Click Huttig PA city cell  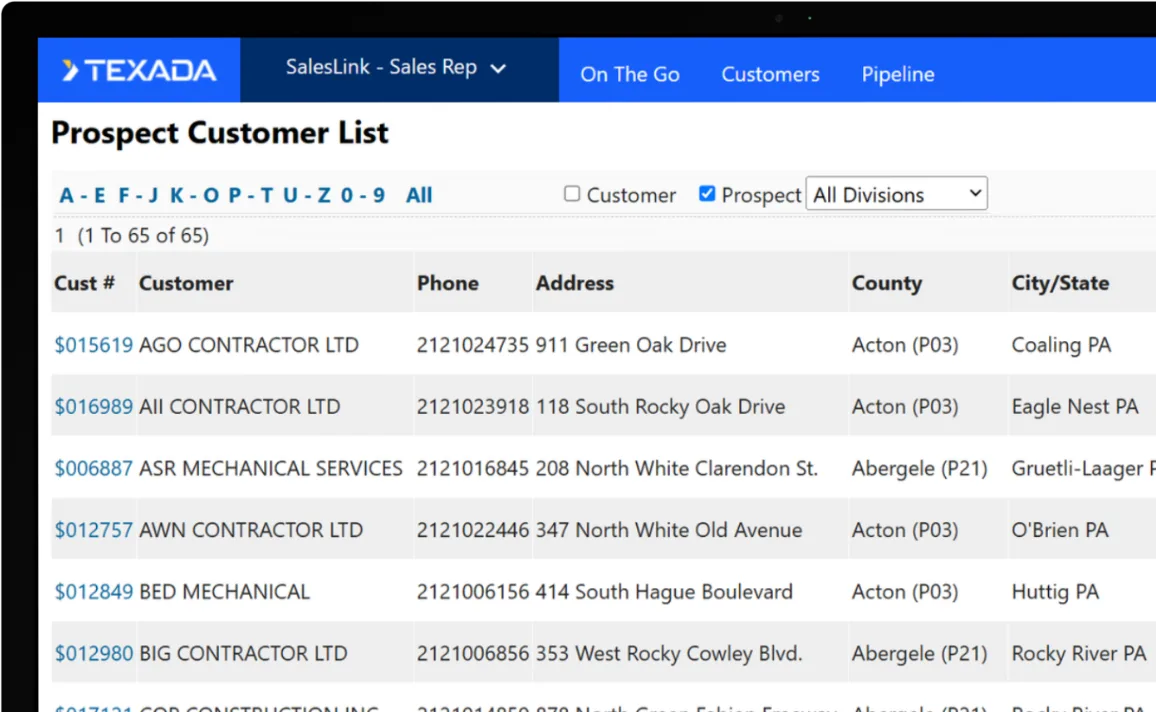point(1055,592)
